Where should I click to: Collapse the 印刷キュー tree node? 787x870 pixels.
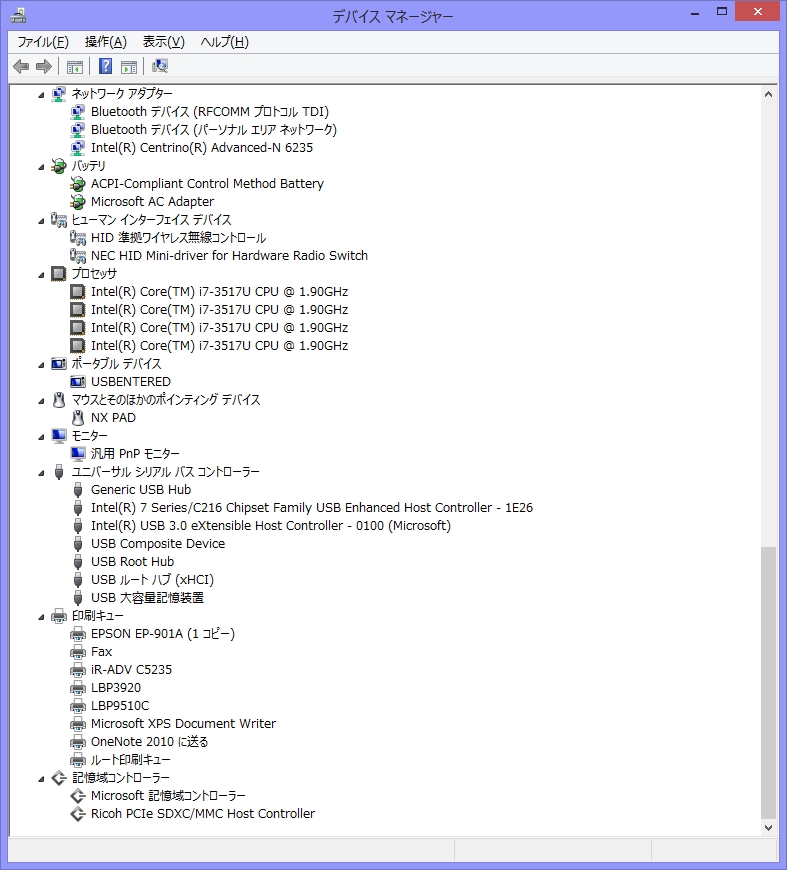(41, 617)
